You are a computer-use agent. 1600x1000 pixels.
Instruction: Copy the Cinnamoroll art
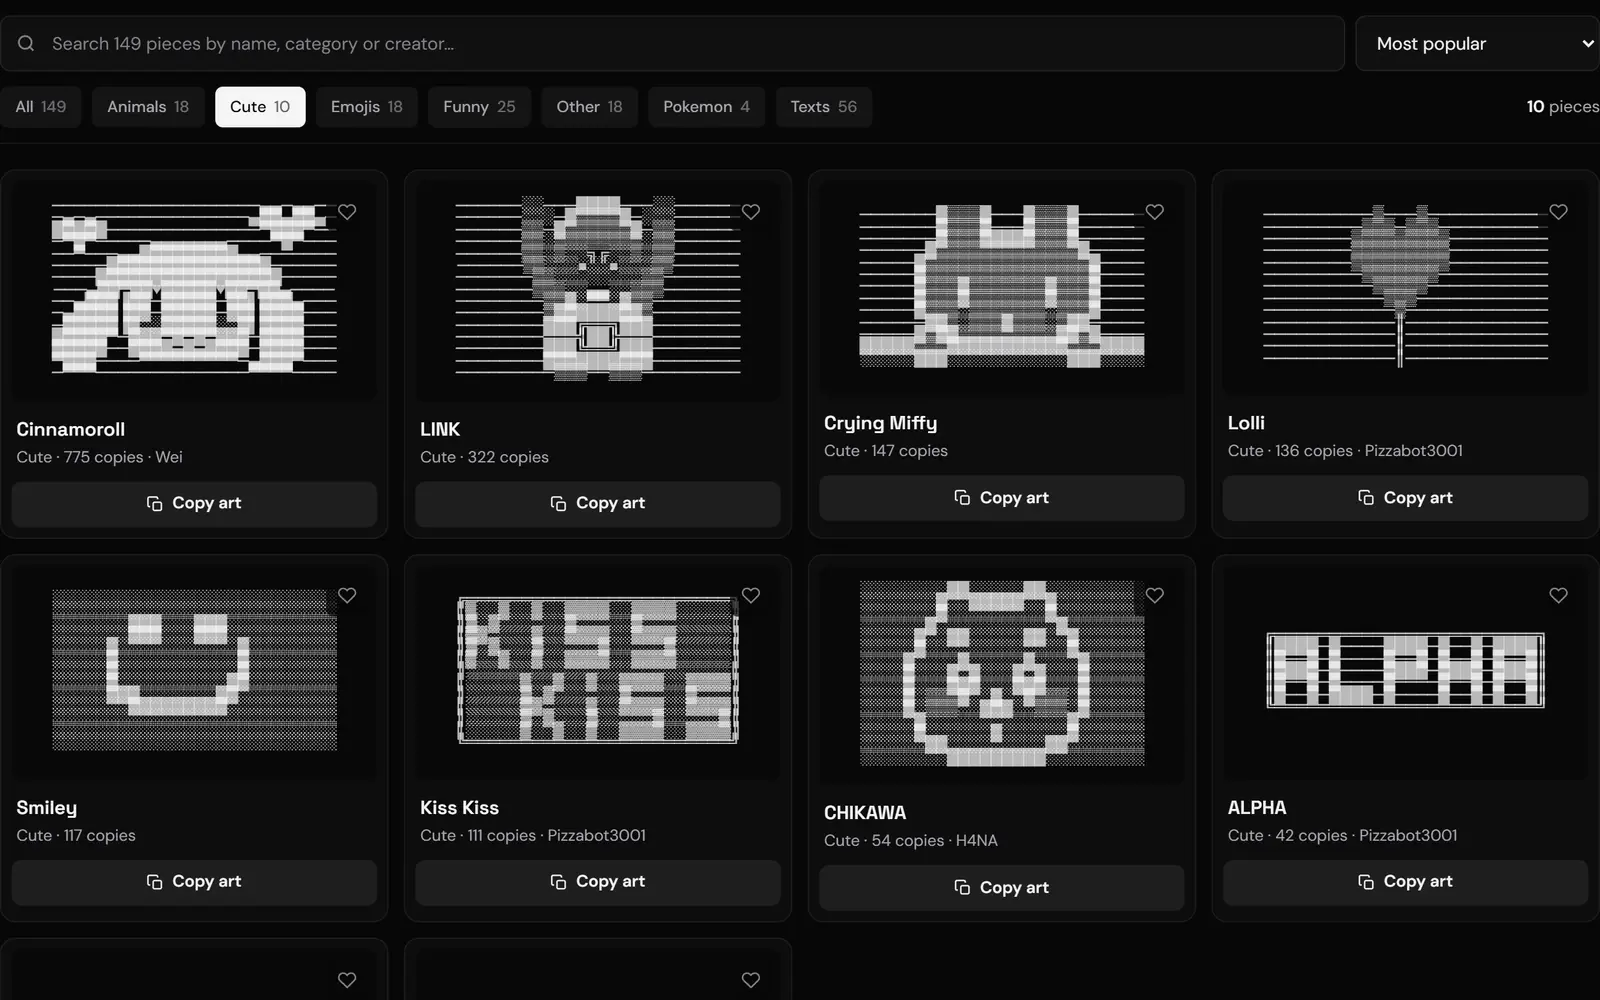pos(194,503)
